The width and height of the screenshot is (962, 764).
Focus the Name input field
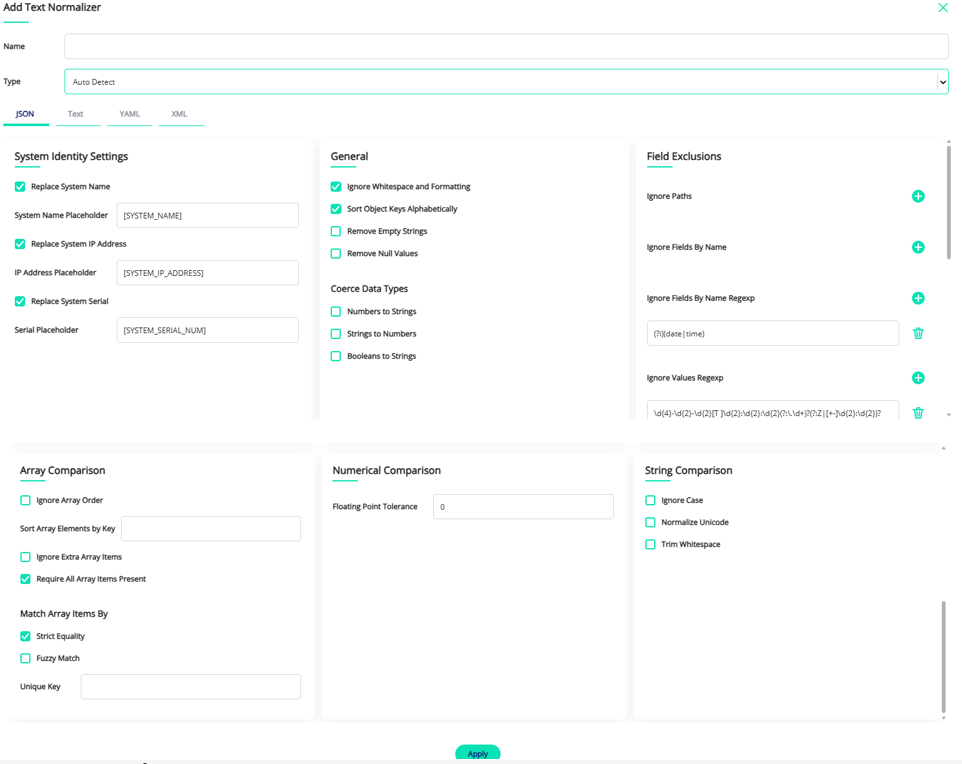(506, 47)
